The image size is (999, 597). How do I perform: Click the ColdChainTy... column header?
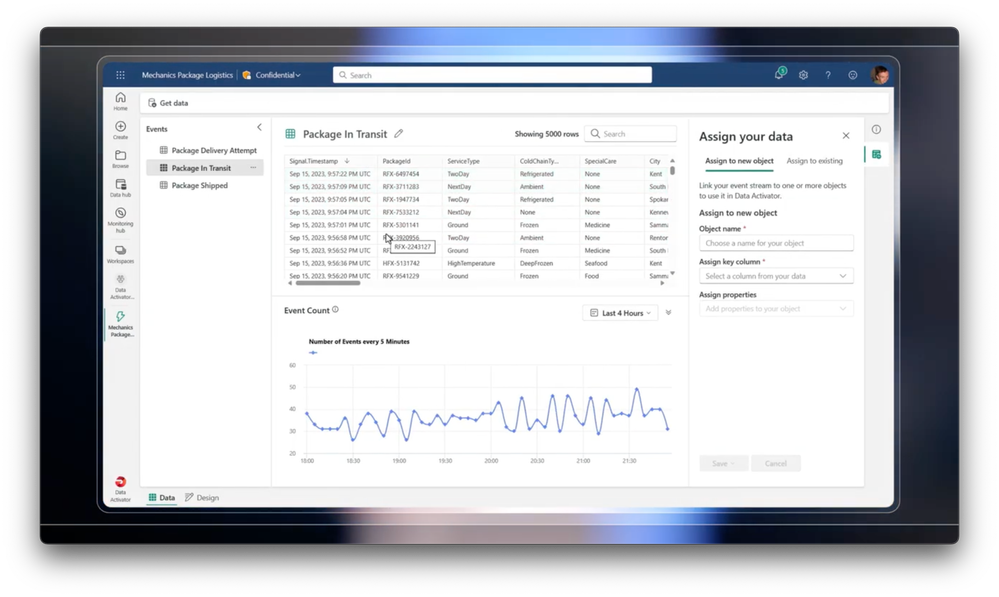538,161
